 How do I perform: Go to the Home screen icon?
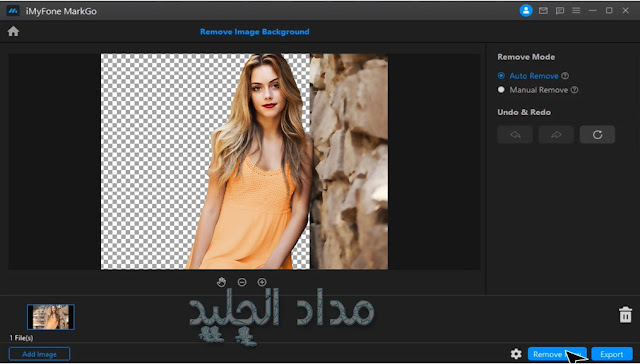coord(13,31)
